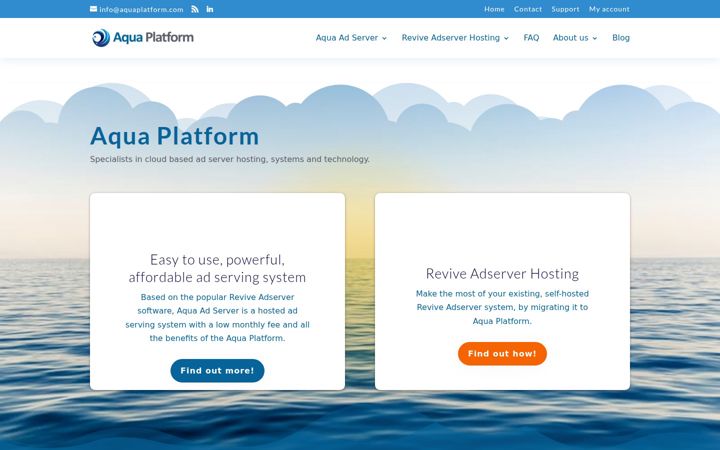
Task: Click the orange Find out how! button
Action: pos(502,354)
